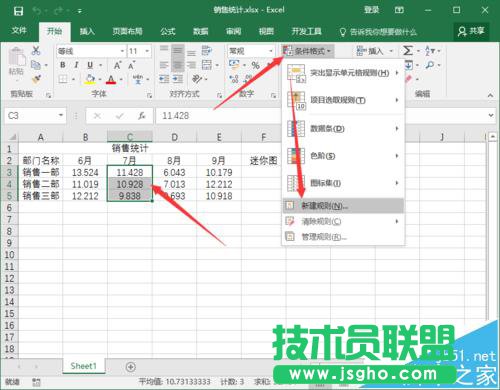Viewport: 500px width, 390px height.
Task: Click the phonetic guide (wén) icon
Action: click(x=138, y=79)
